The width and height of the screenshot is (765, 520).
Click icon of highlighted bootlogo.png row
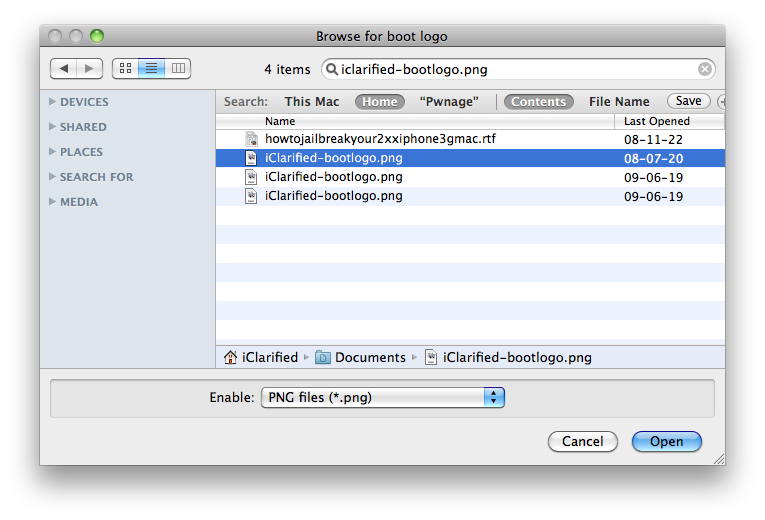[251, 158]
